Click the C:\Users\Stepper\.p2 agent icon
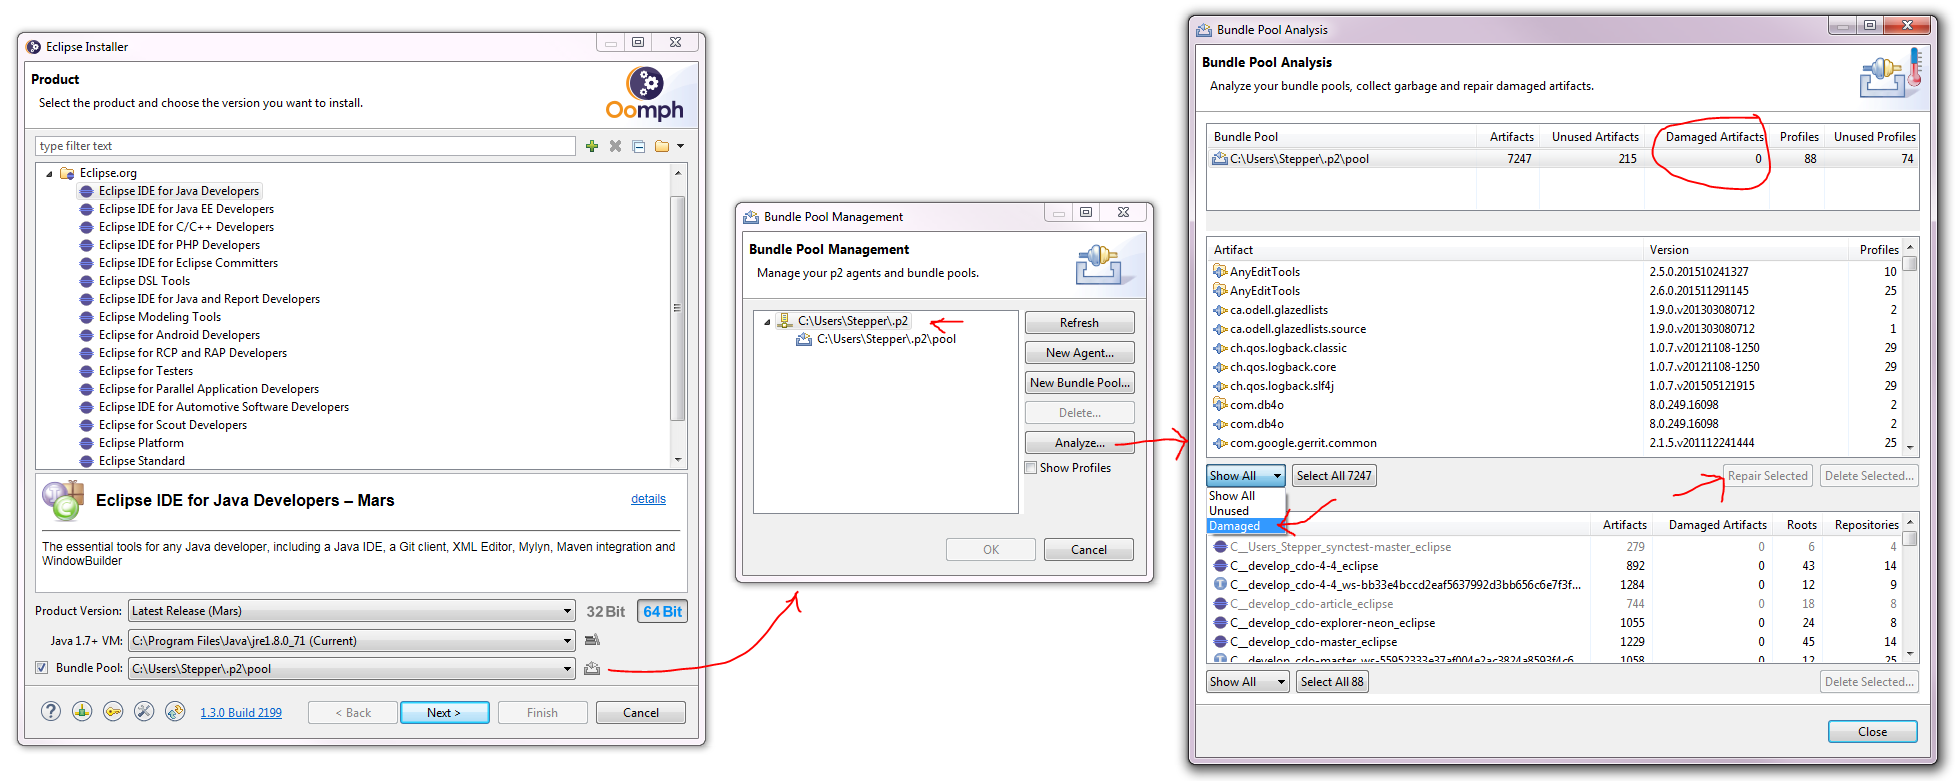 (785, 321)
